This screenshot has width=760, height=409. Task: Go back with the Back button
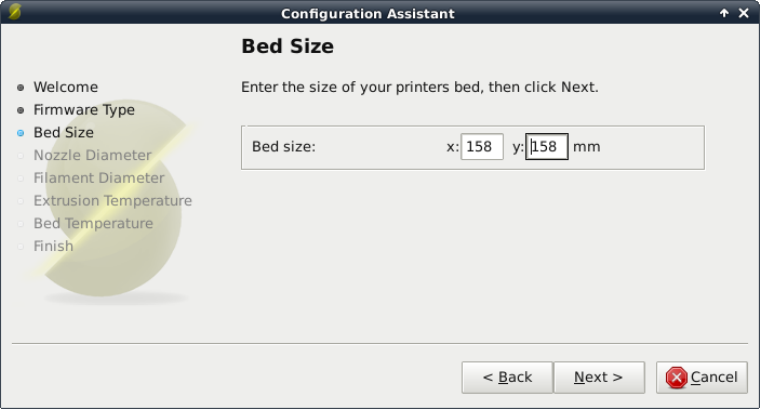tap(507, 377)
